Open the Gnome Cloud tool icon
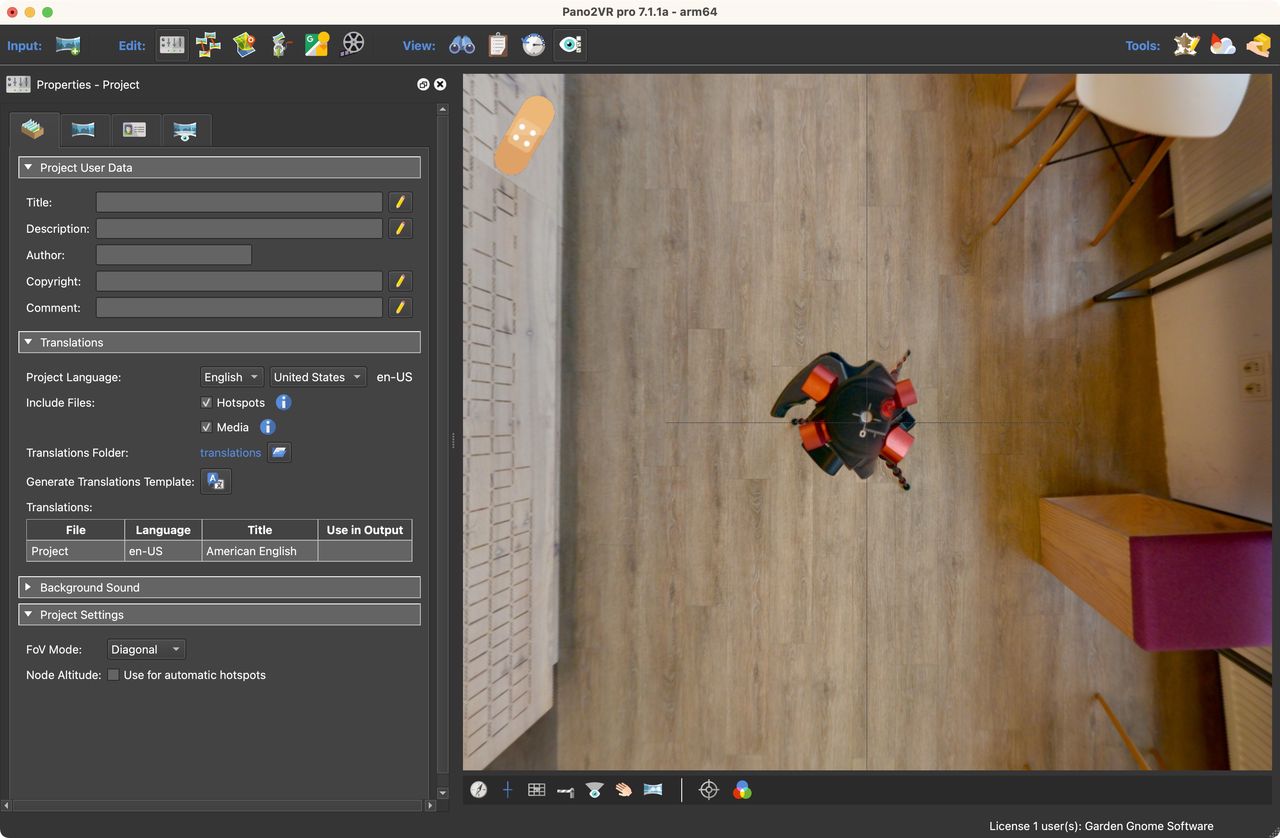 [x=1222, y=45]
